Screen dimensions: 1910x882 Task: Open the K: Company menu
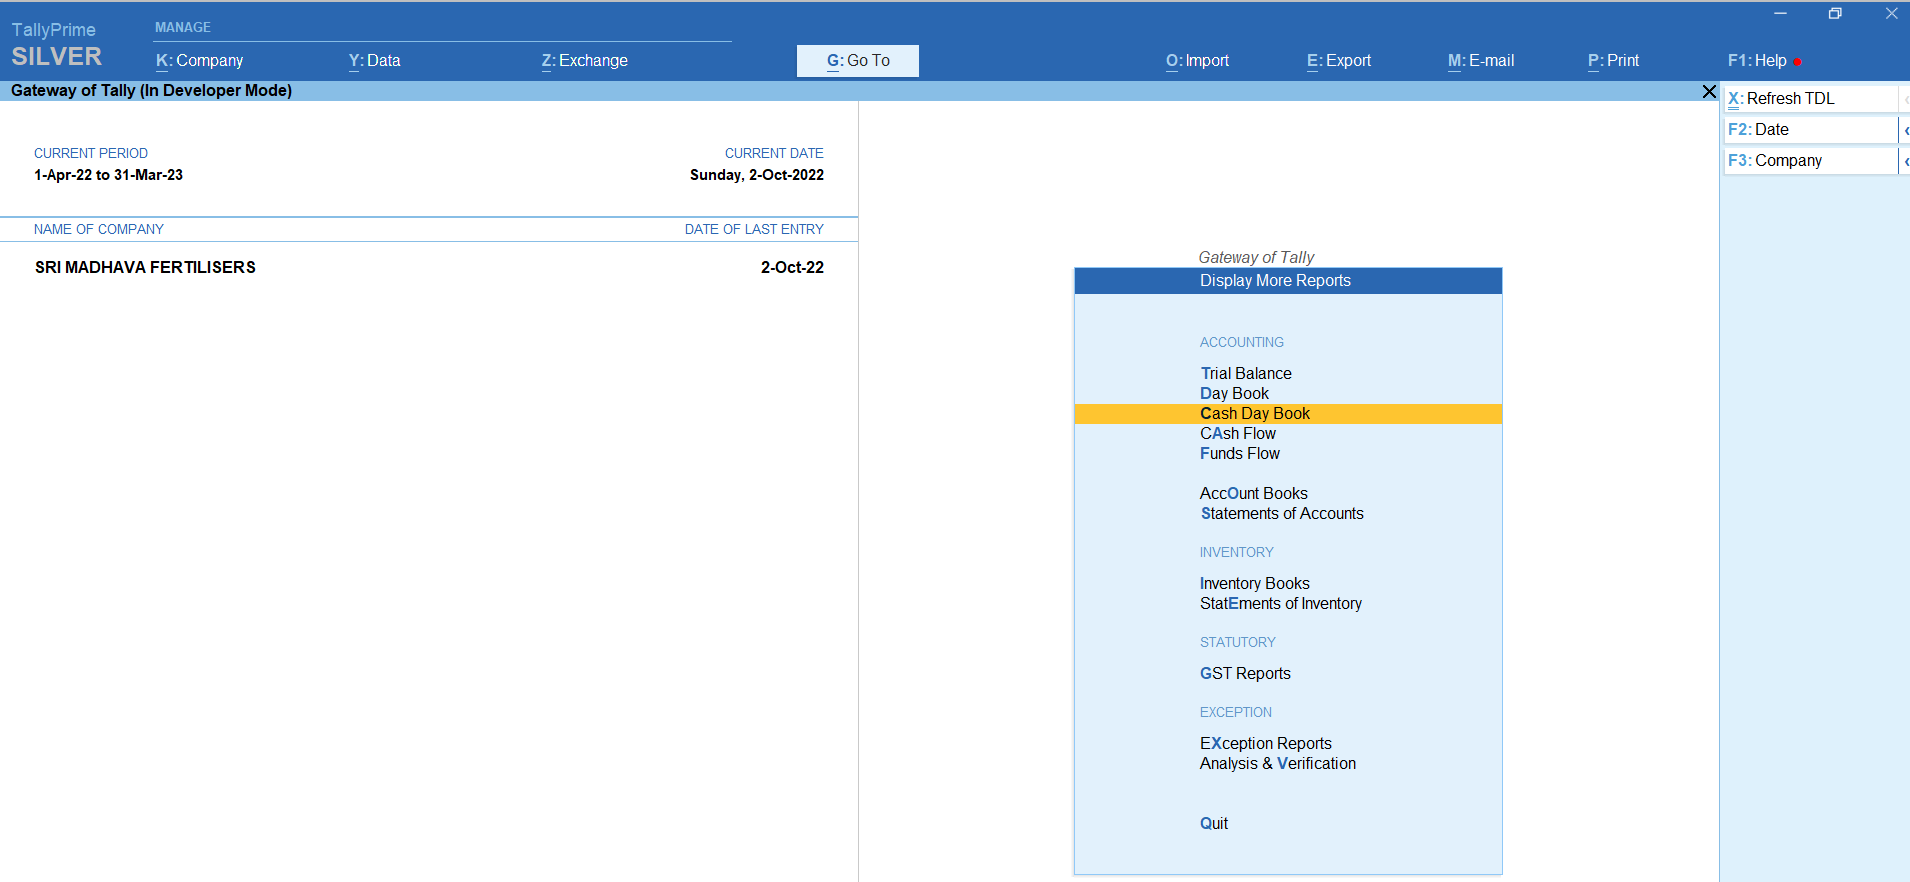coord(199,61)
